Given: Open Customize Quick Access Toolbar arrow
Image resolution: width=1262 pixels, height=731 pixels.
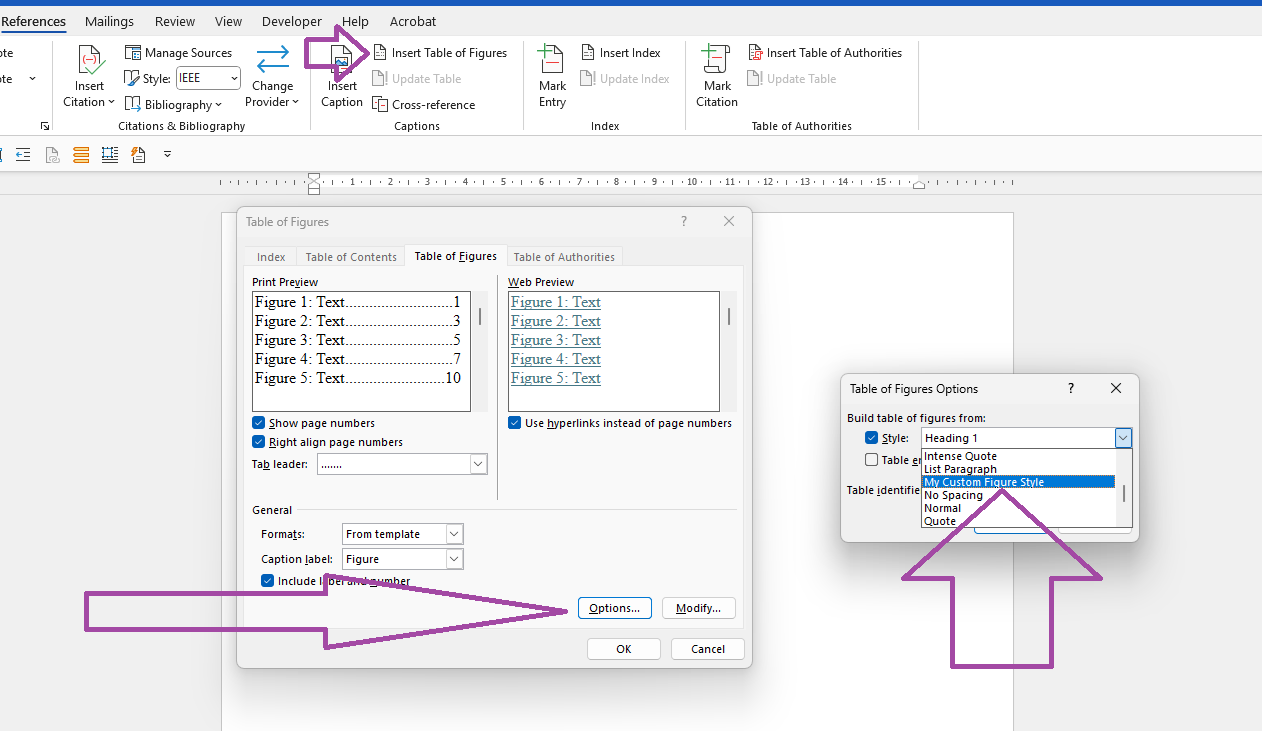Looking at the screenshot, I should click(x=167, y=154).
